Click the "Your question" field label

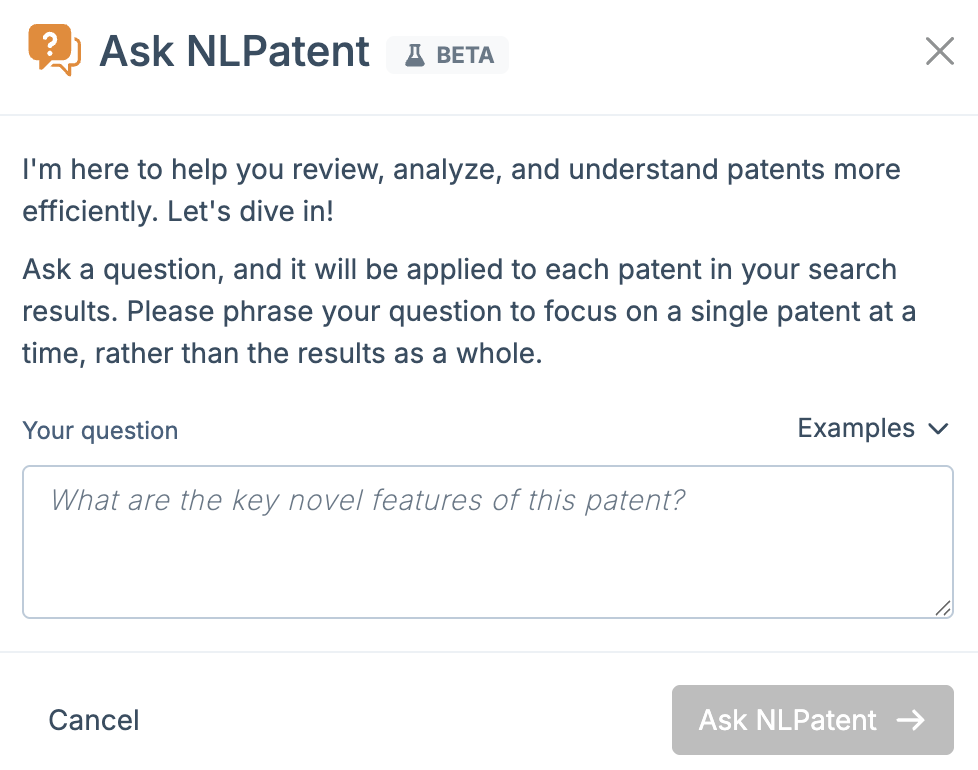(100, 431)
